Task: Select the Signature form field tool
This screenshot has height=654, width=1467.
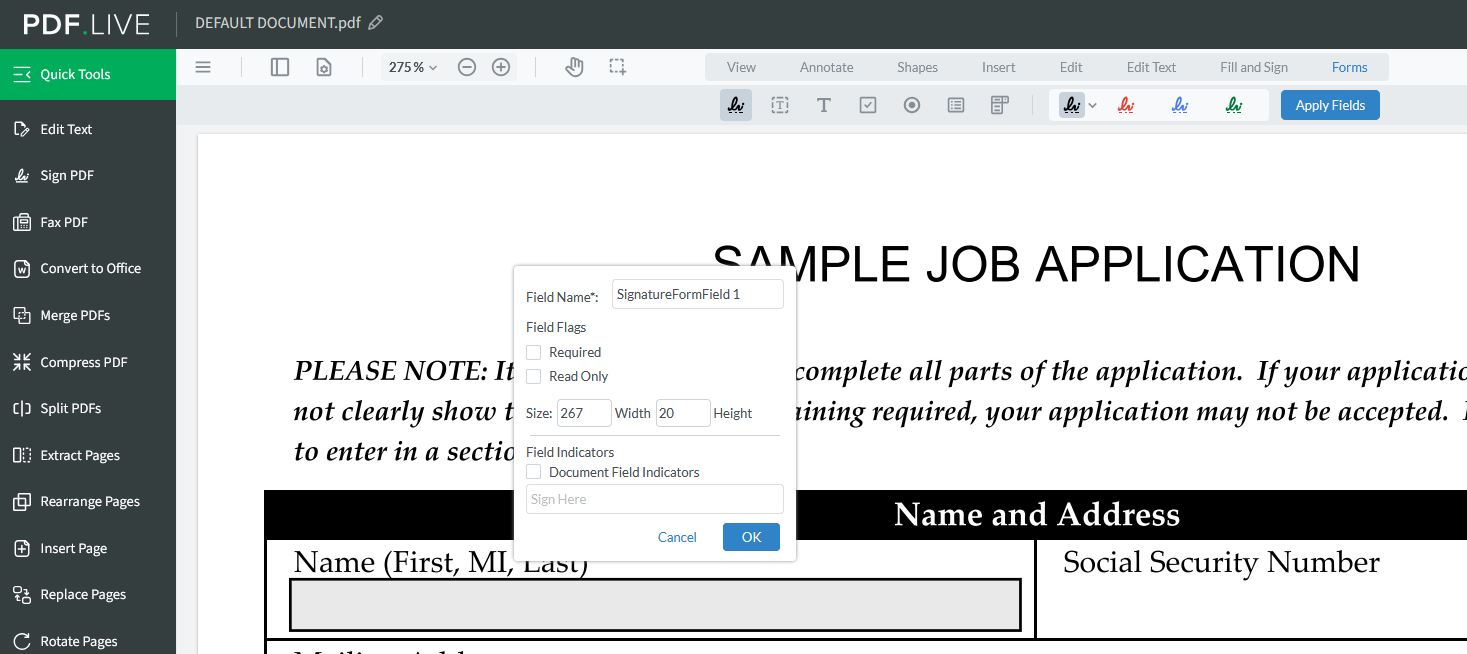Action: [736, 105]
